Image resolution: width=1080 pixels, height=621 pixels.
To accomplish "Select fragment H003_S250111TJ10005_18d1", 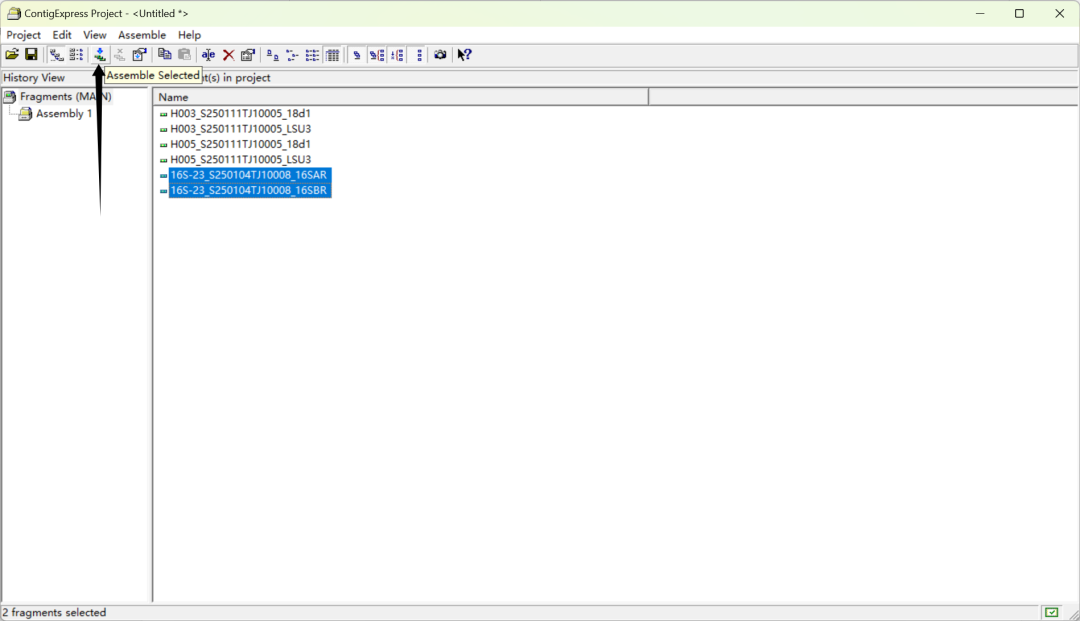I will (240, 113).
